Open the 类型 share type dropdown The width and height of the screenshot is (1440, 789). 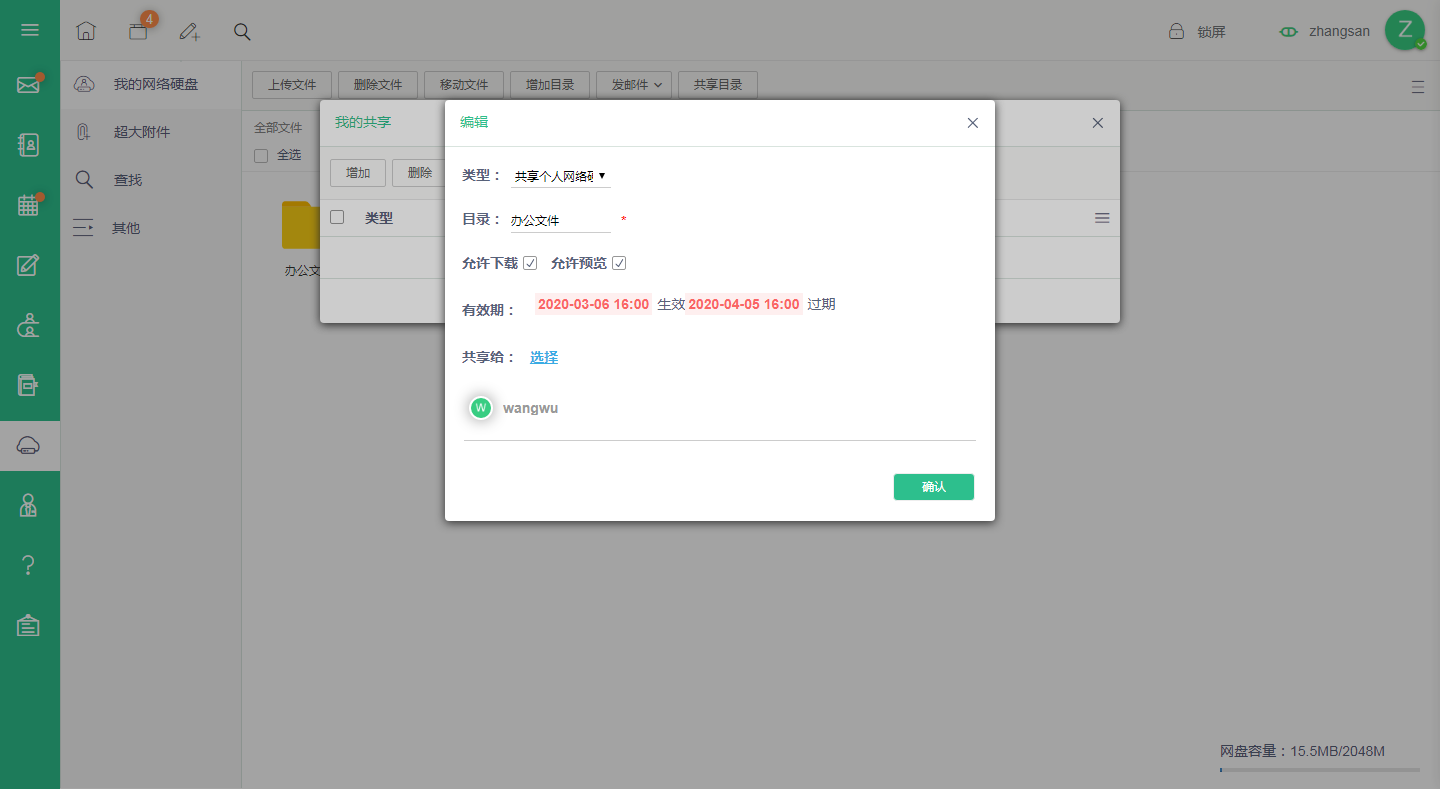click(560, 176)
